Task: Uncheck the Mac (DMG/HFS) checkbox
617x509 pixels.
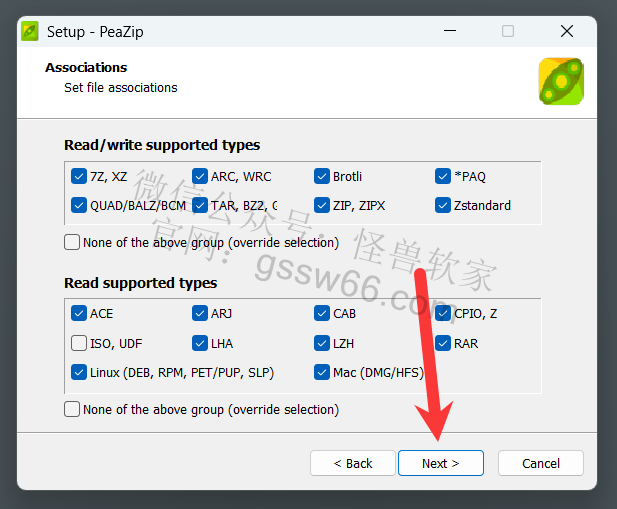Action: tap(322, 372)
